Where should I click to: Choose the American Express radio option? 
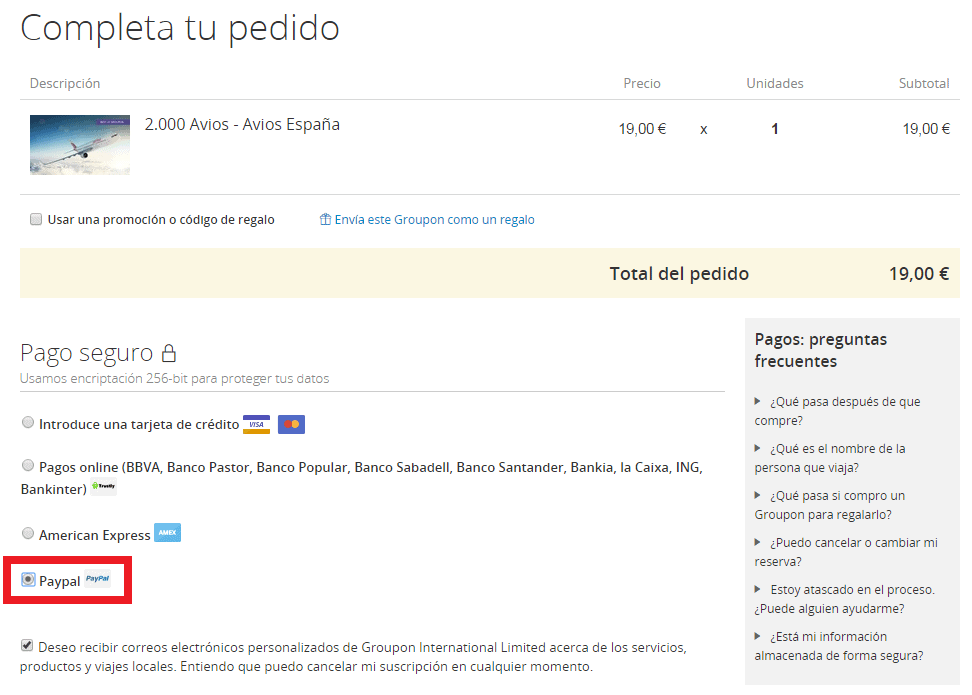coord(28,533)
